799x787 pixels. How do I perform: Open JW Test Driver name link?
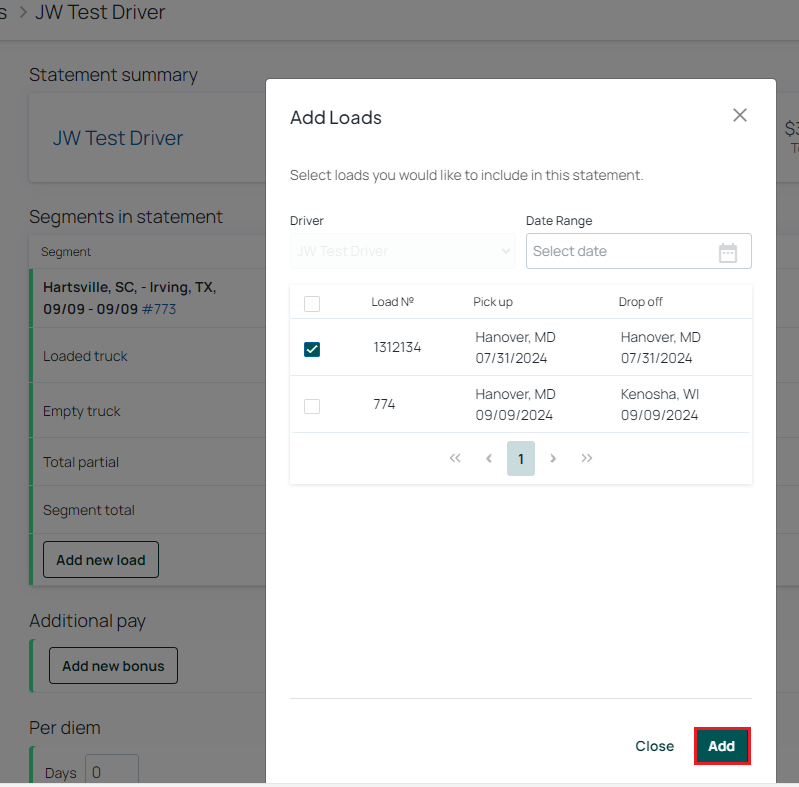point(118,138)
